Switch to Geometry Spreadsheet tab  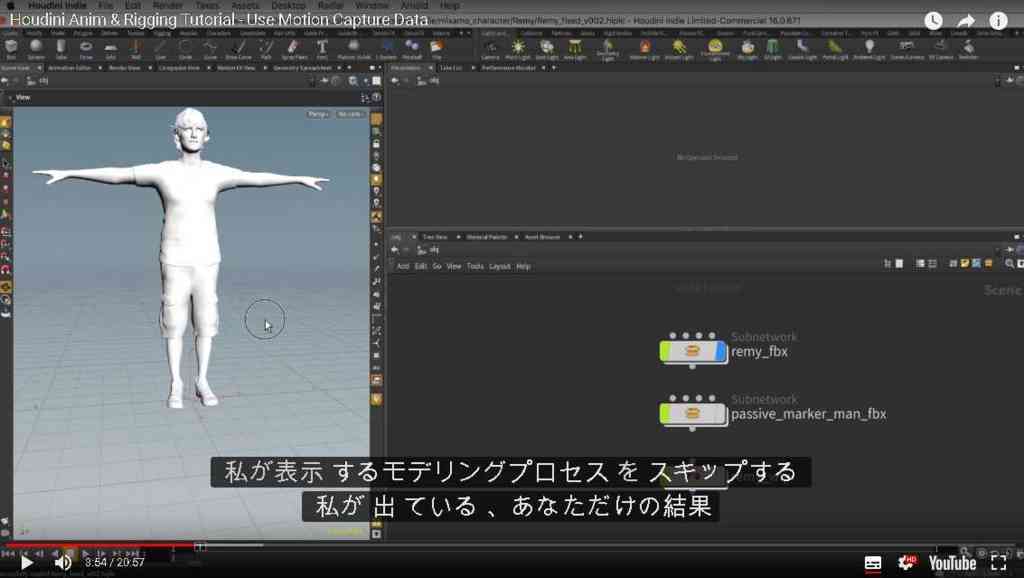click(302, 67)
